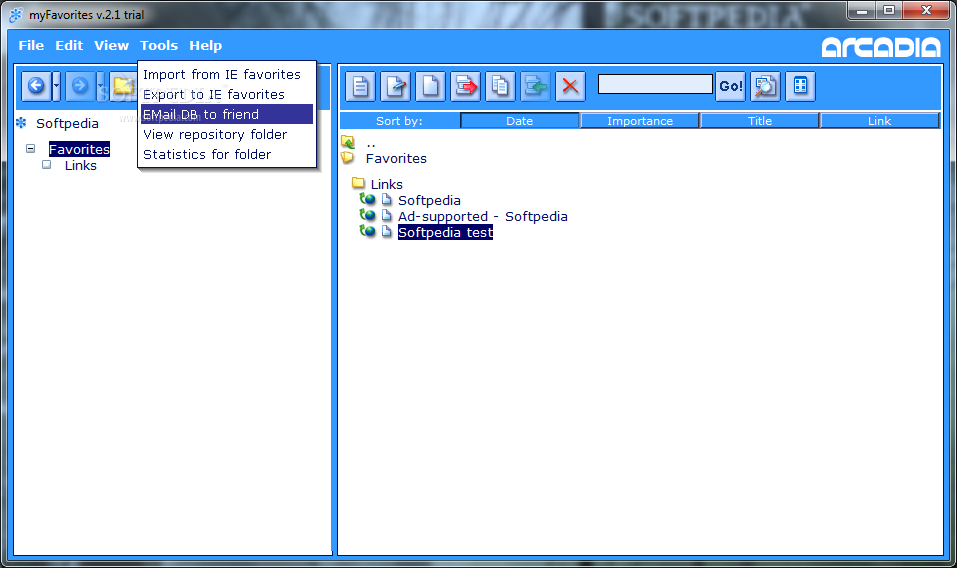Choose View repository folder
The height and width of the screenshot is (568, 957).
226,134
